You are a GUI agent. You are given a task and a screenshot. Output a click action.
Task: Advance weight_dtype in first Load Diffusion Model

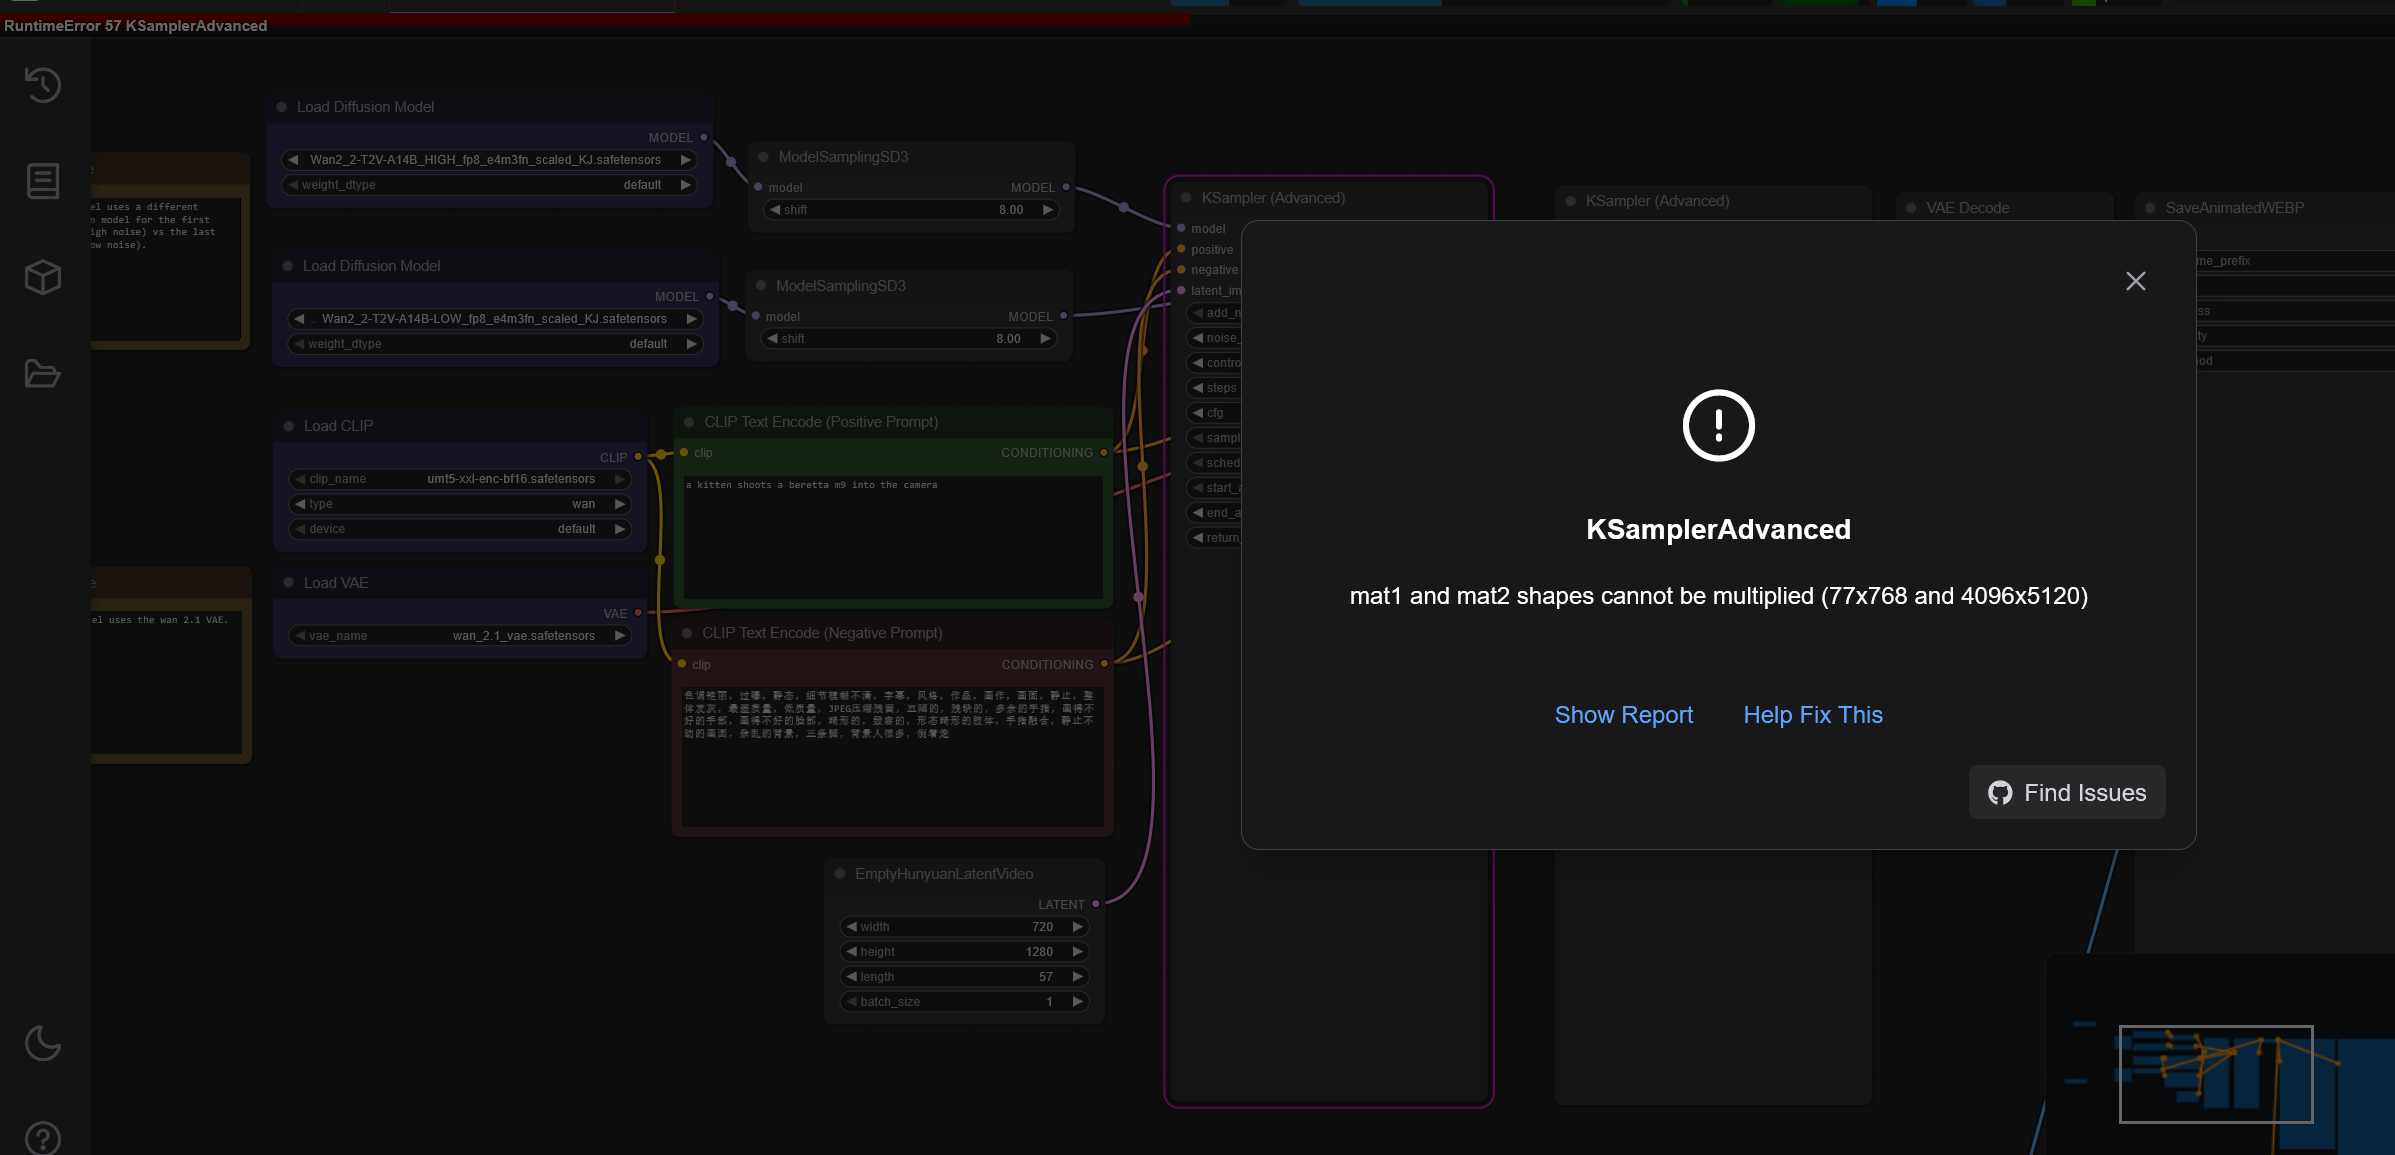click(686, 185)
